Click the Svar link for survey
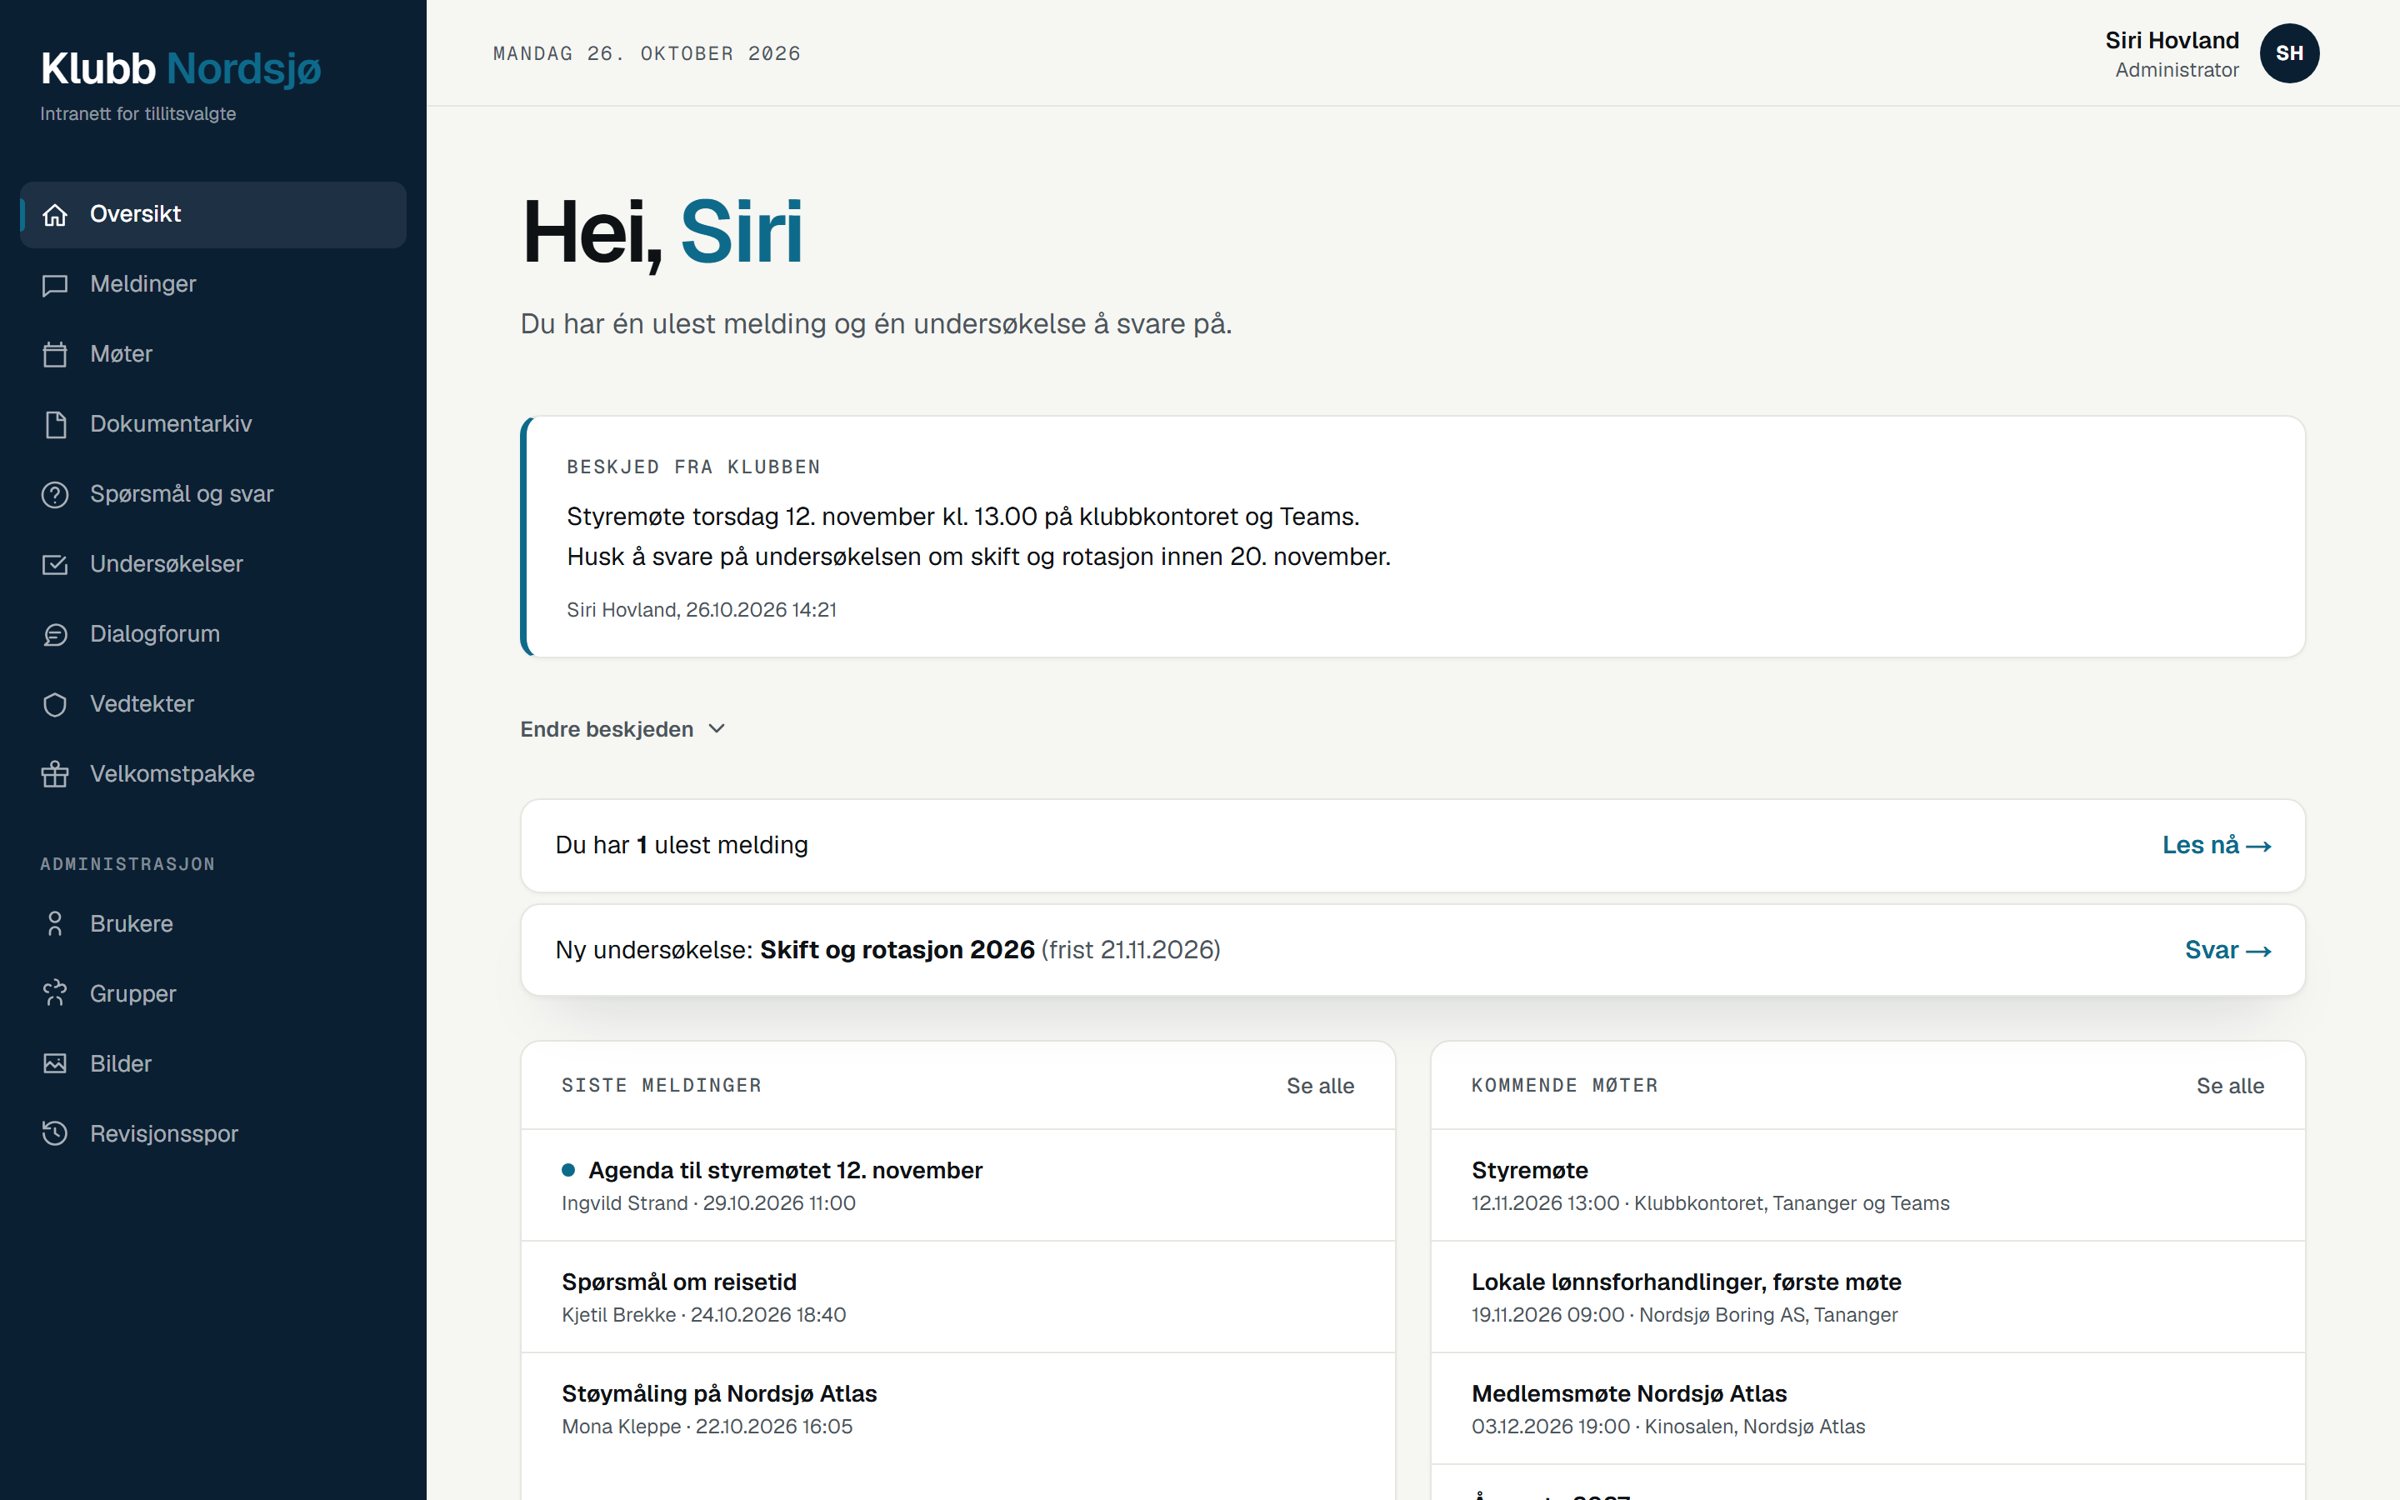 [2227, 950]
